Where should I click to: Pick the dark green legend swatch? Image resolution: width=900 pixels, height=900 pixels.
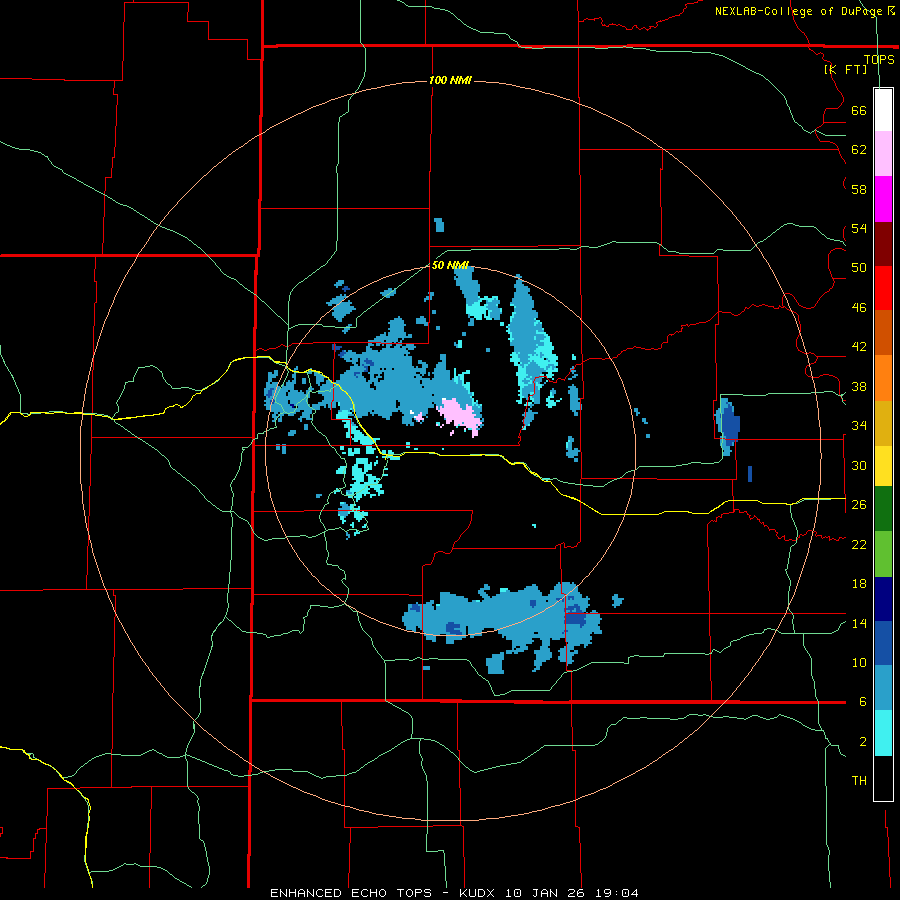(x=883, y=509)
